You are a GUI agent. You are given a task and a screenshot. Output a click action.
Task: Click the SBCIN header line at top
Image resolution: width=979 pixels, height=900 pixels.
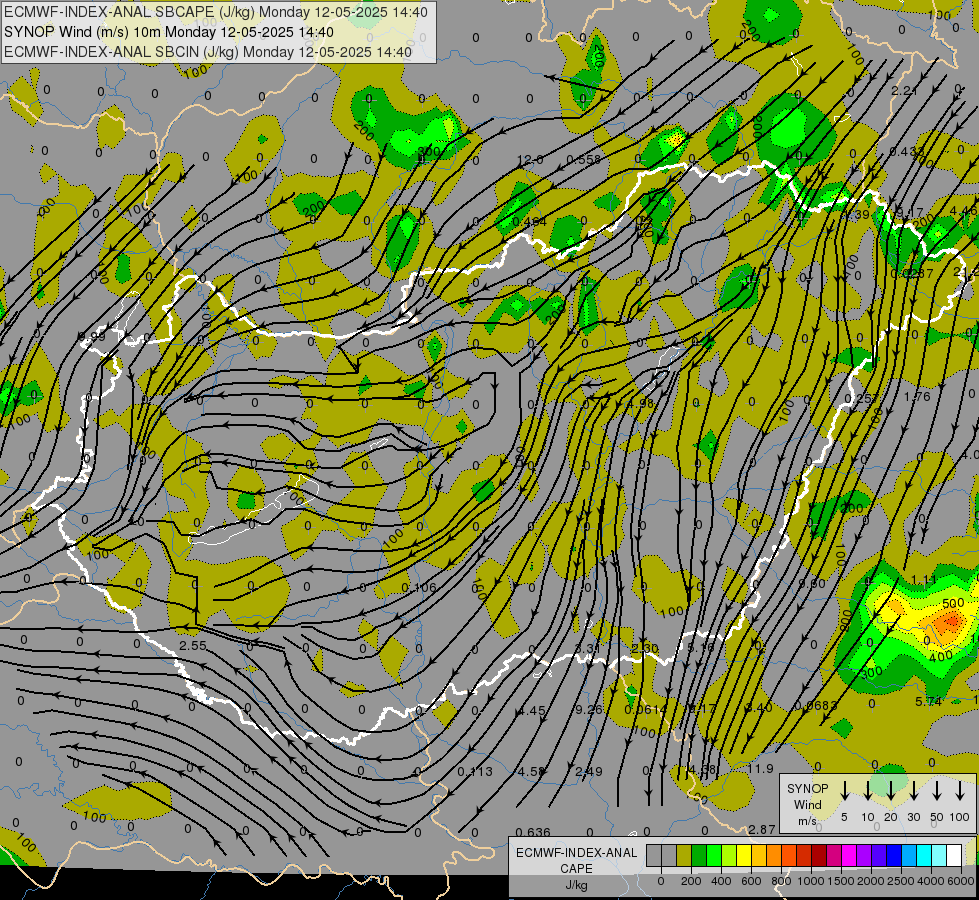click(208, 52)
